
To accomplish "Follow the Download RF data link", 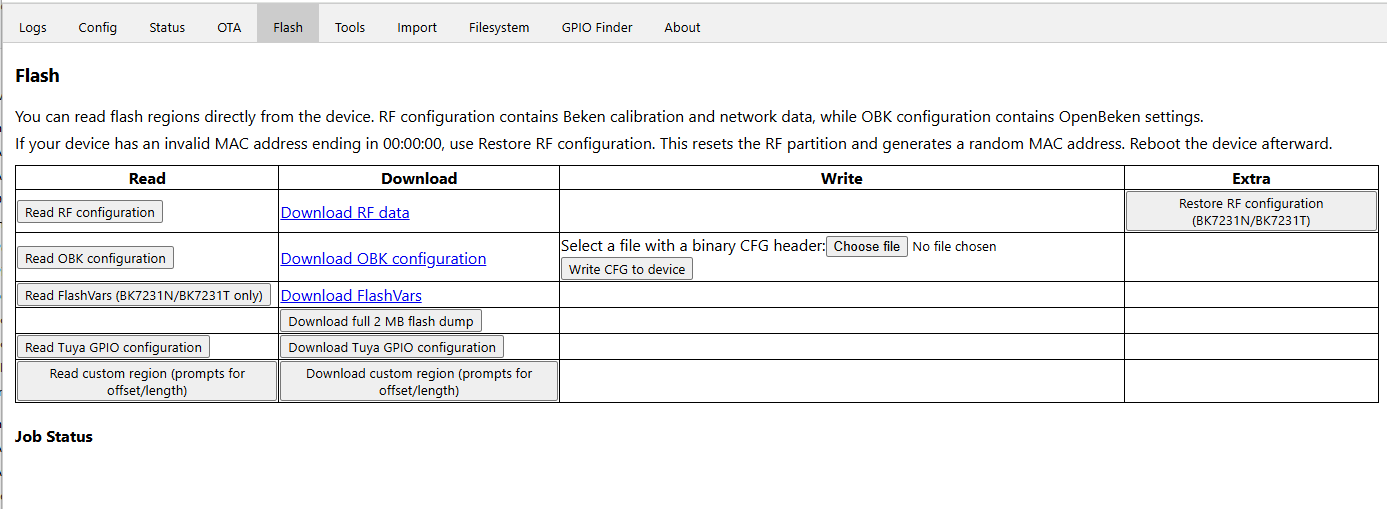I will pyautogui.click(x=345, y=212).
